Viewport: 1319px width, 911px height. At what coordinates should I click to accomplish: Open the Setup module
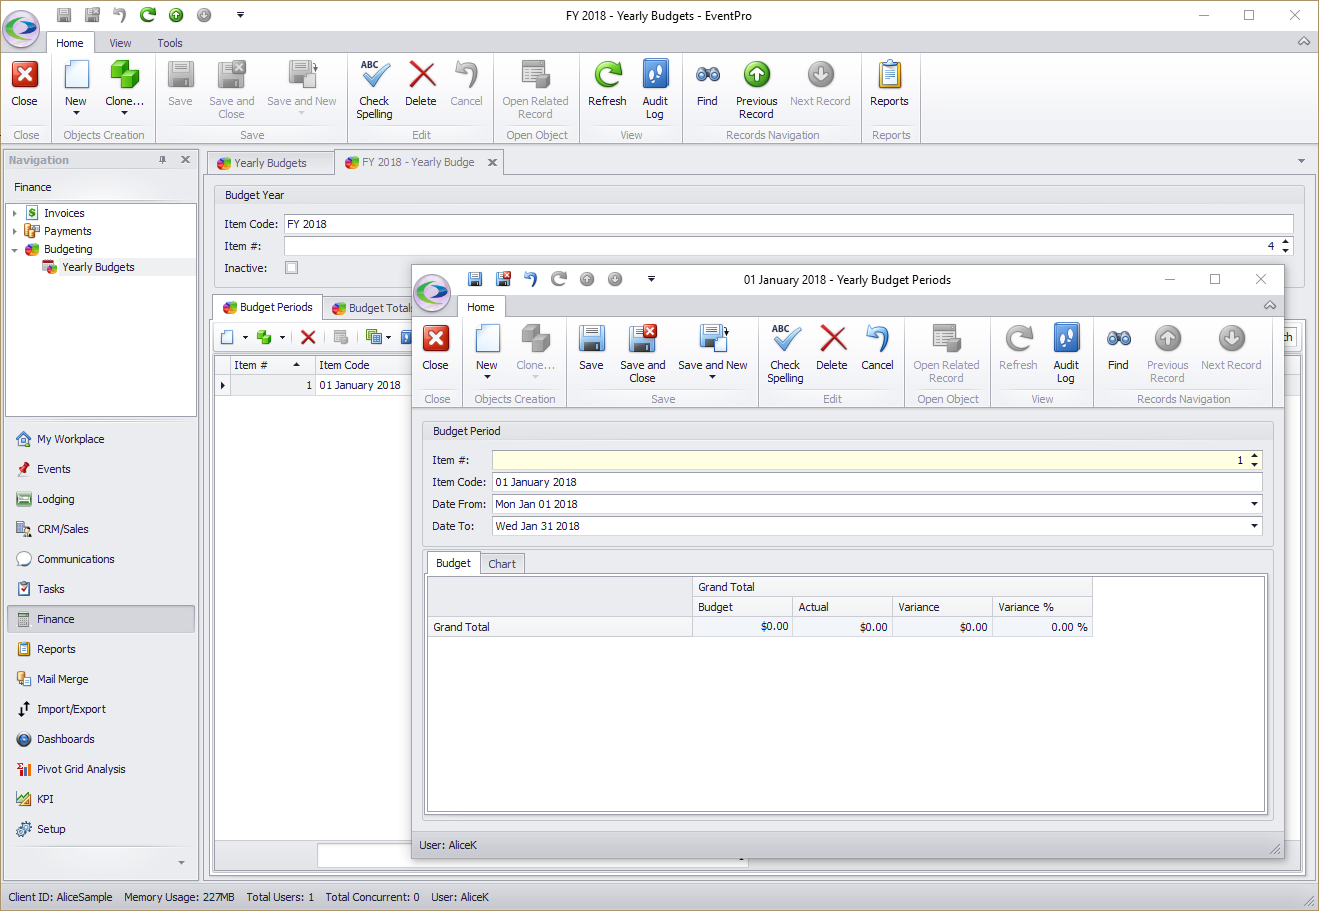tap(51, 829)
